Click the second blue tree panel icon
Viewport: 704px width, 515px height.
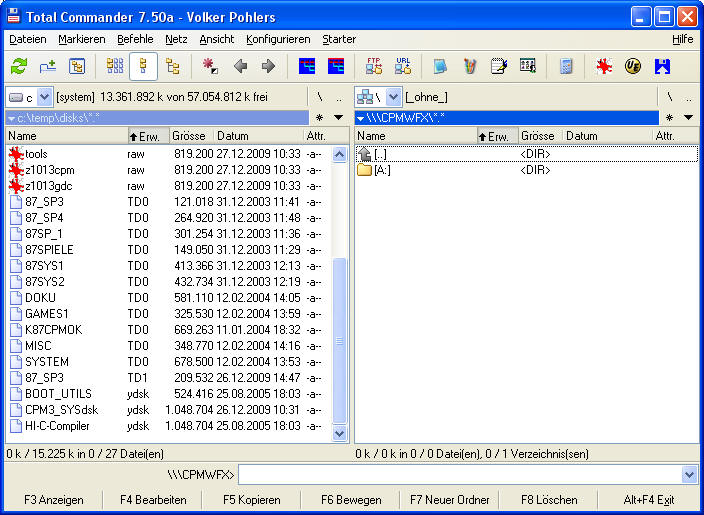pos(336,66)
